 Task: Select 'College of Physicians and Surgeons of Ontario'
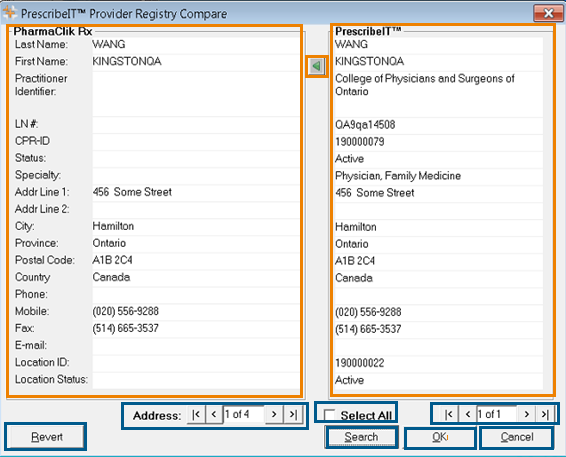(x=439, y=95)
